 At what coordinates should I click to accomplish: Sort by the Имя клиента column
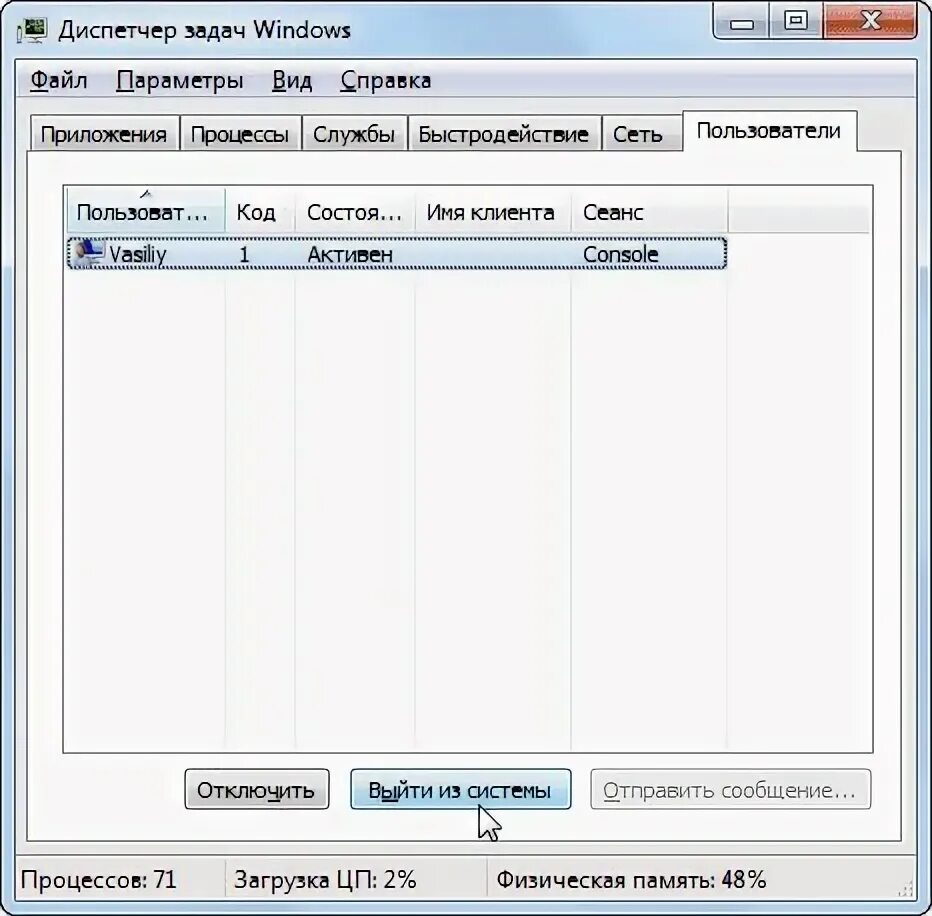tap(492, 210)
